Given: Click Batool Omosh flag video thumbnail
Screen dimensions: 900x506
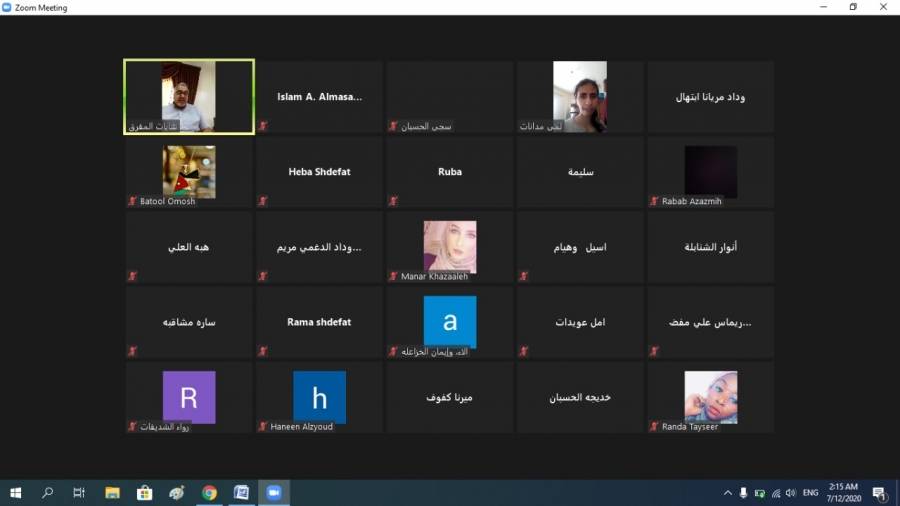Looking at the screenshot, I should [189, 172].
